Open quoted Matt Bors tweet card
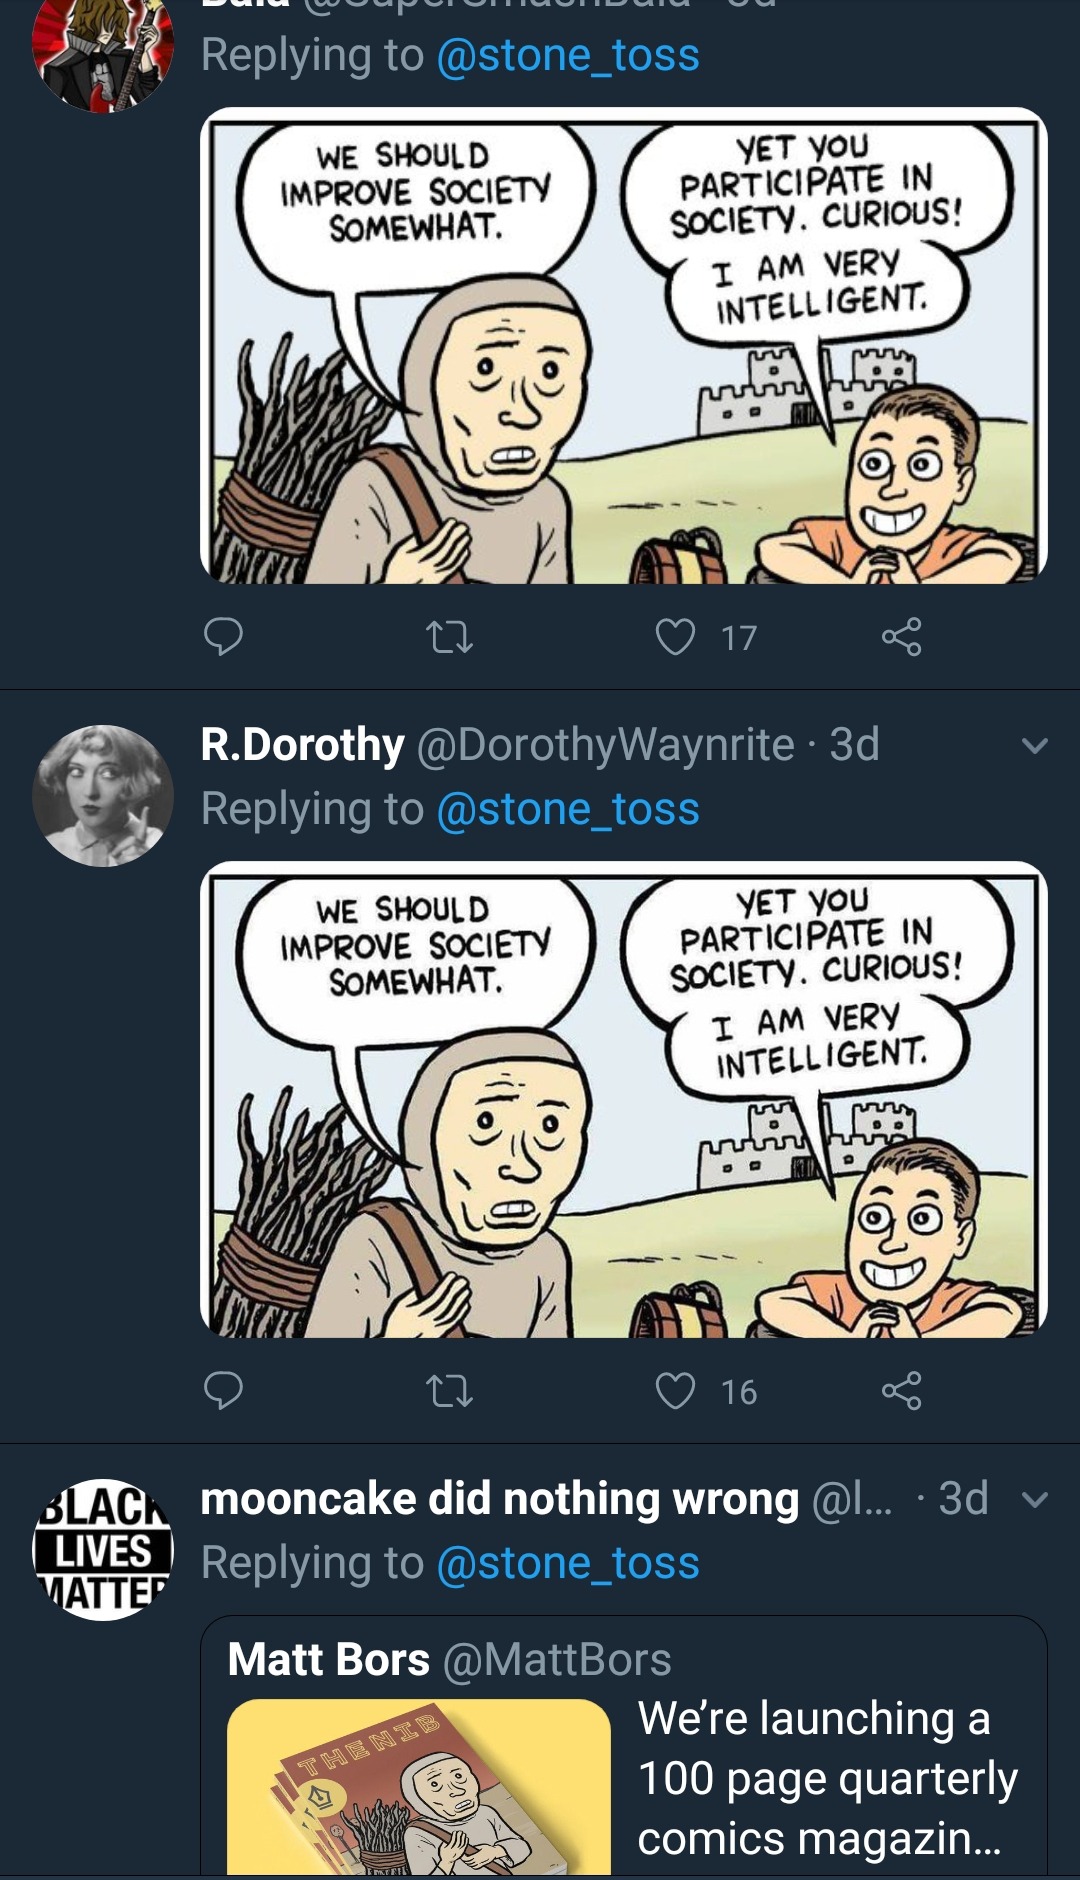The height and width of the screenshot is (1880, 1080). click(x=624, y=1750)
